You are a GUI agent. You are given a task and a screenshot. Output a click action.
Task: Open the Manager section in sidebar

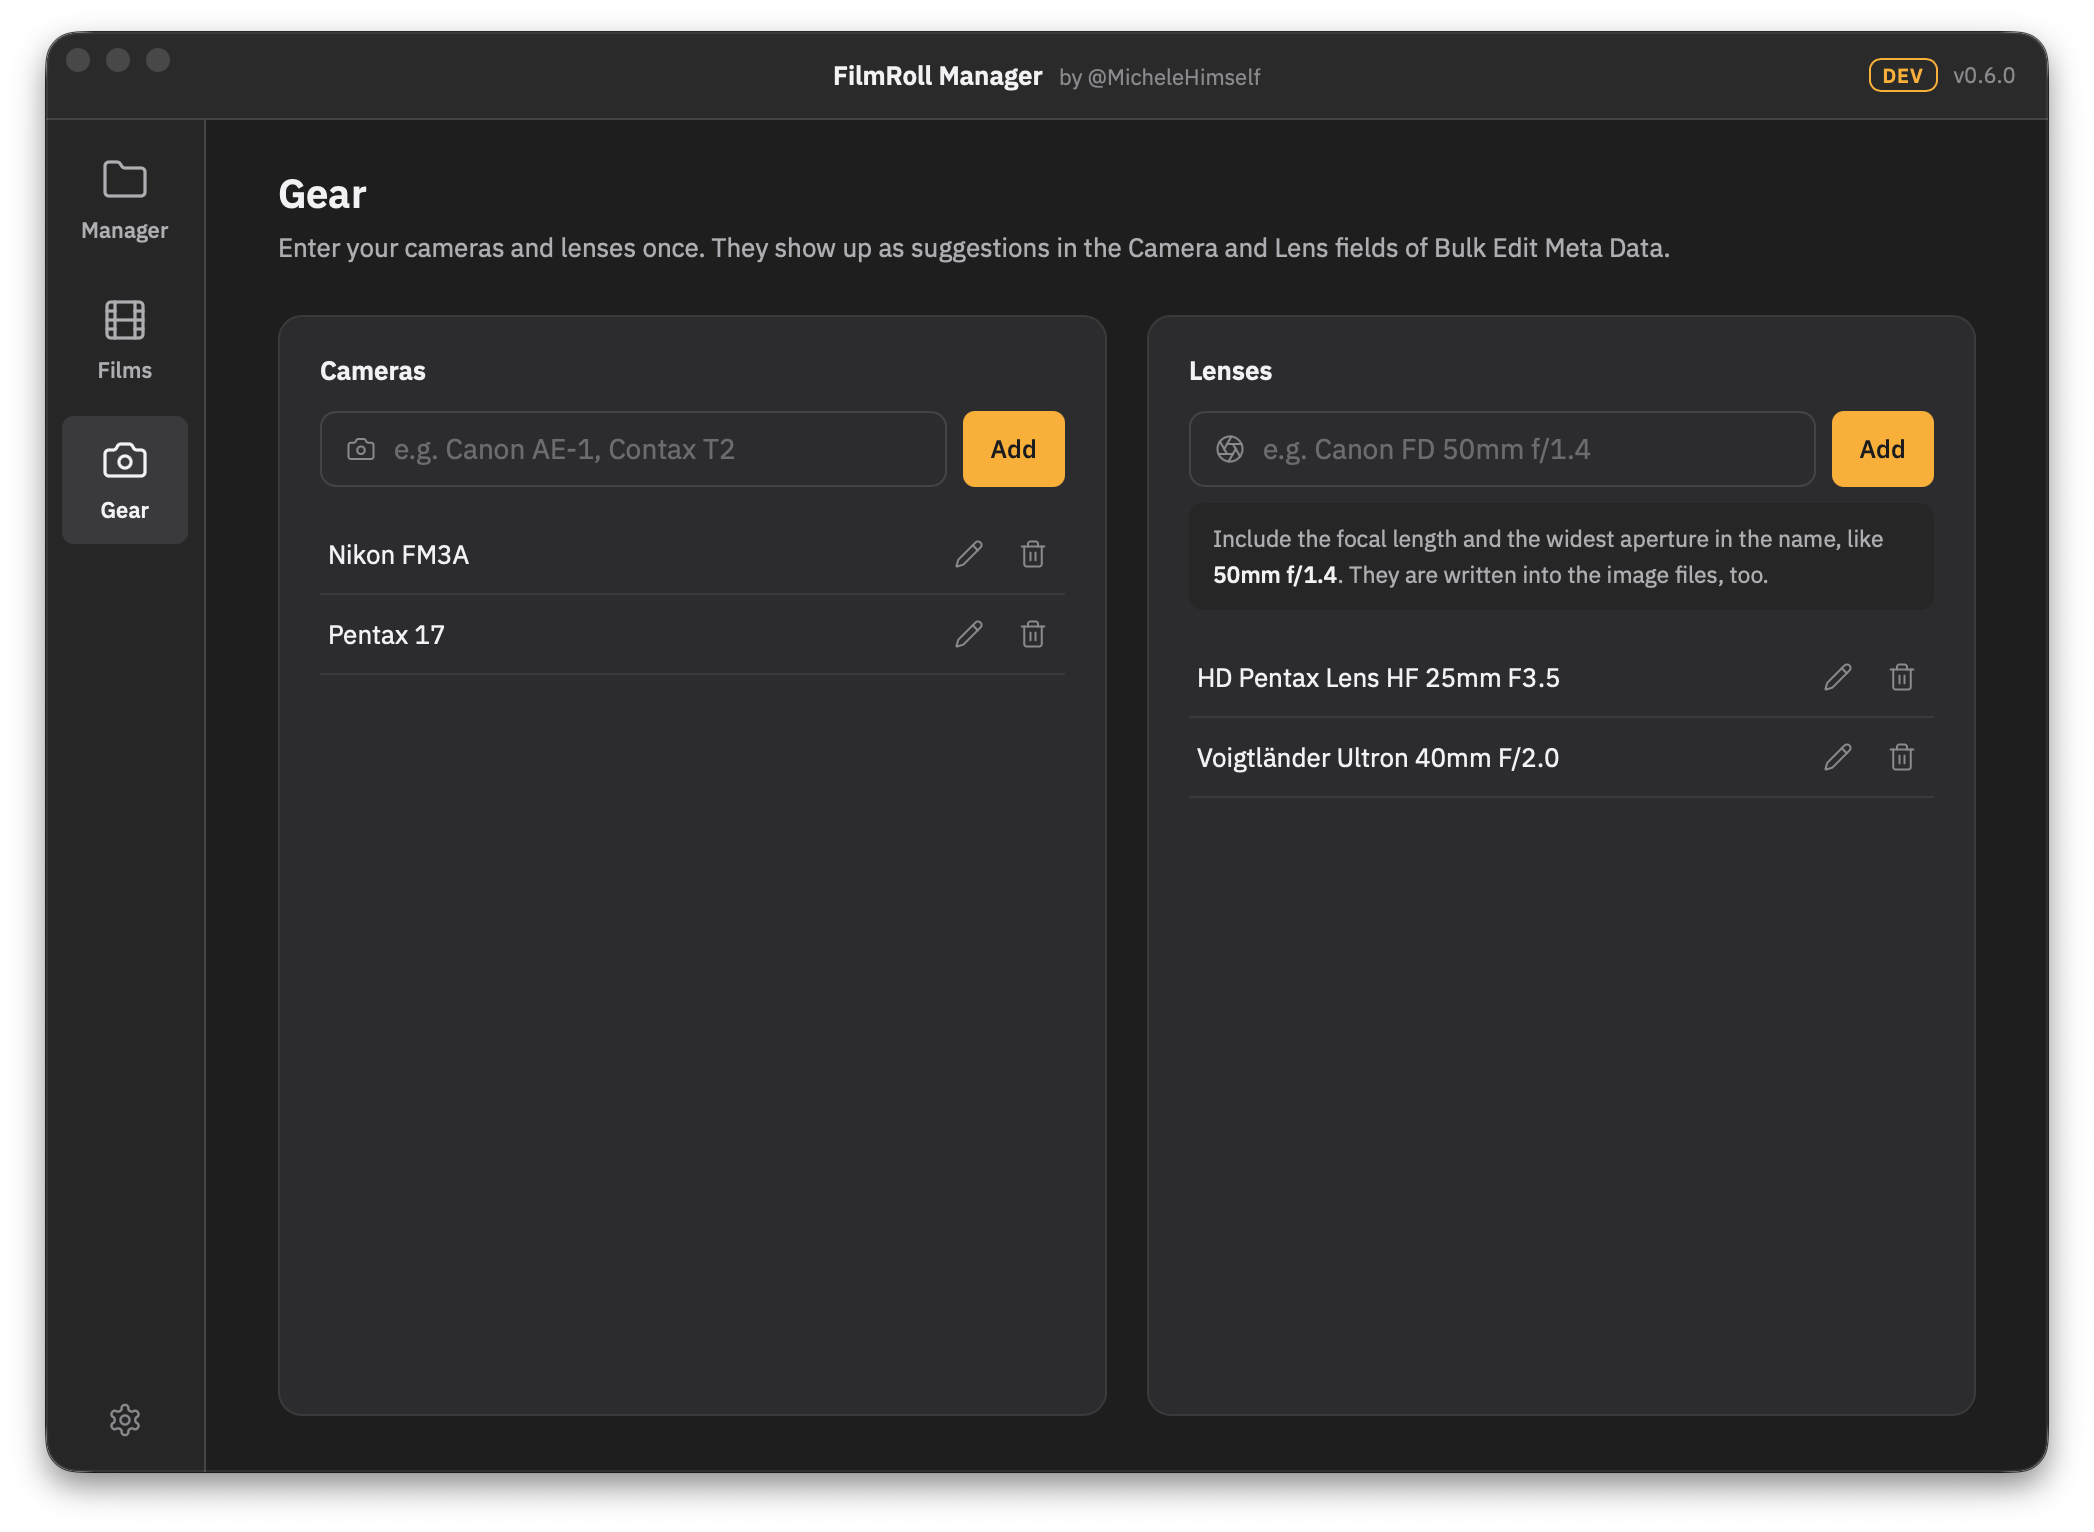(124, 200)
